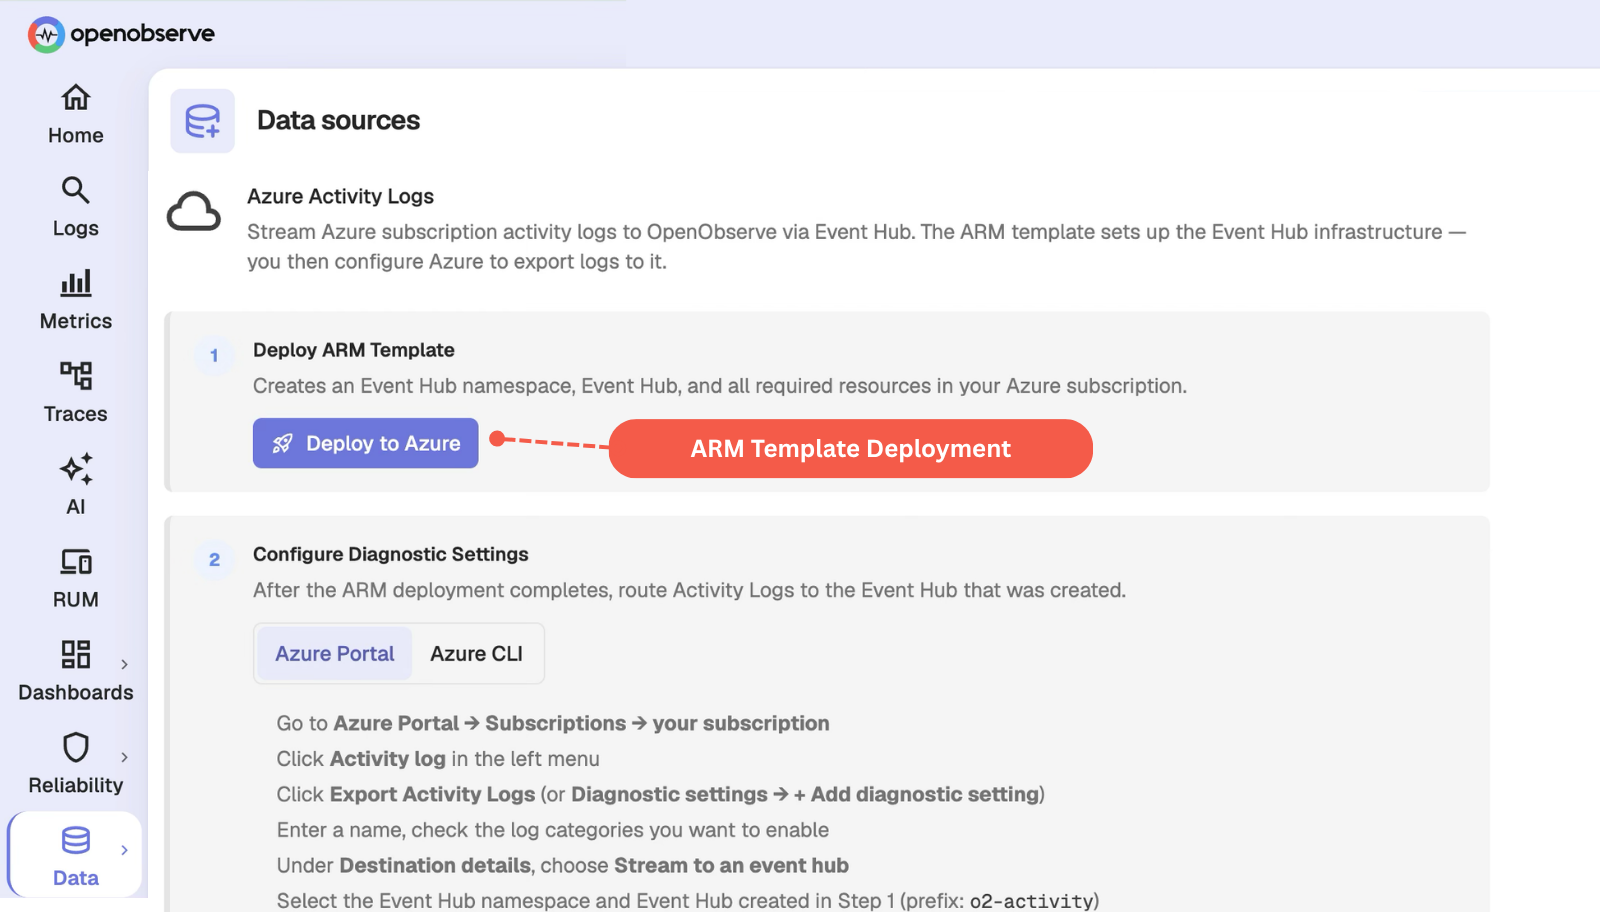1600x912 pixels.
Task: Open the AI section
Action: click(76, 486)
